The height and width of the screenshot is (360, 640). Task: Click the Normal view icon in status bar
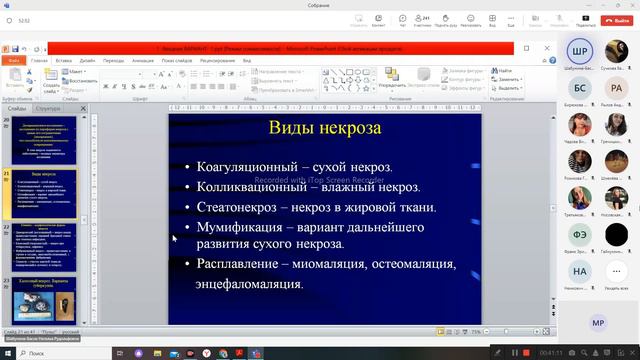440,332
